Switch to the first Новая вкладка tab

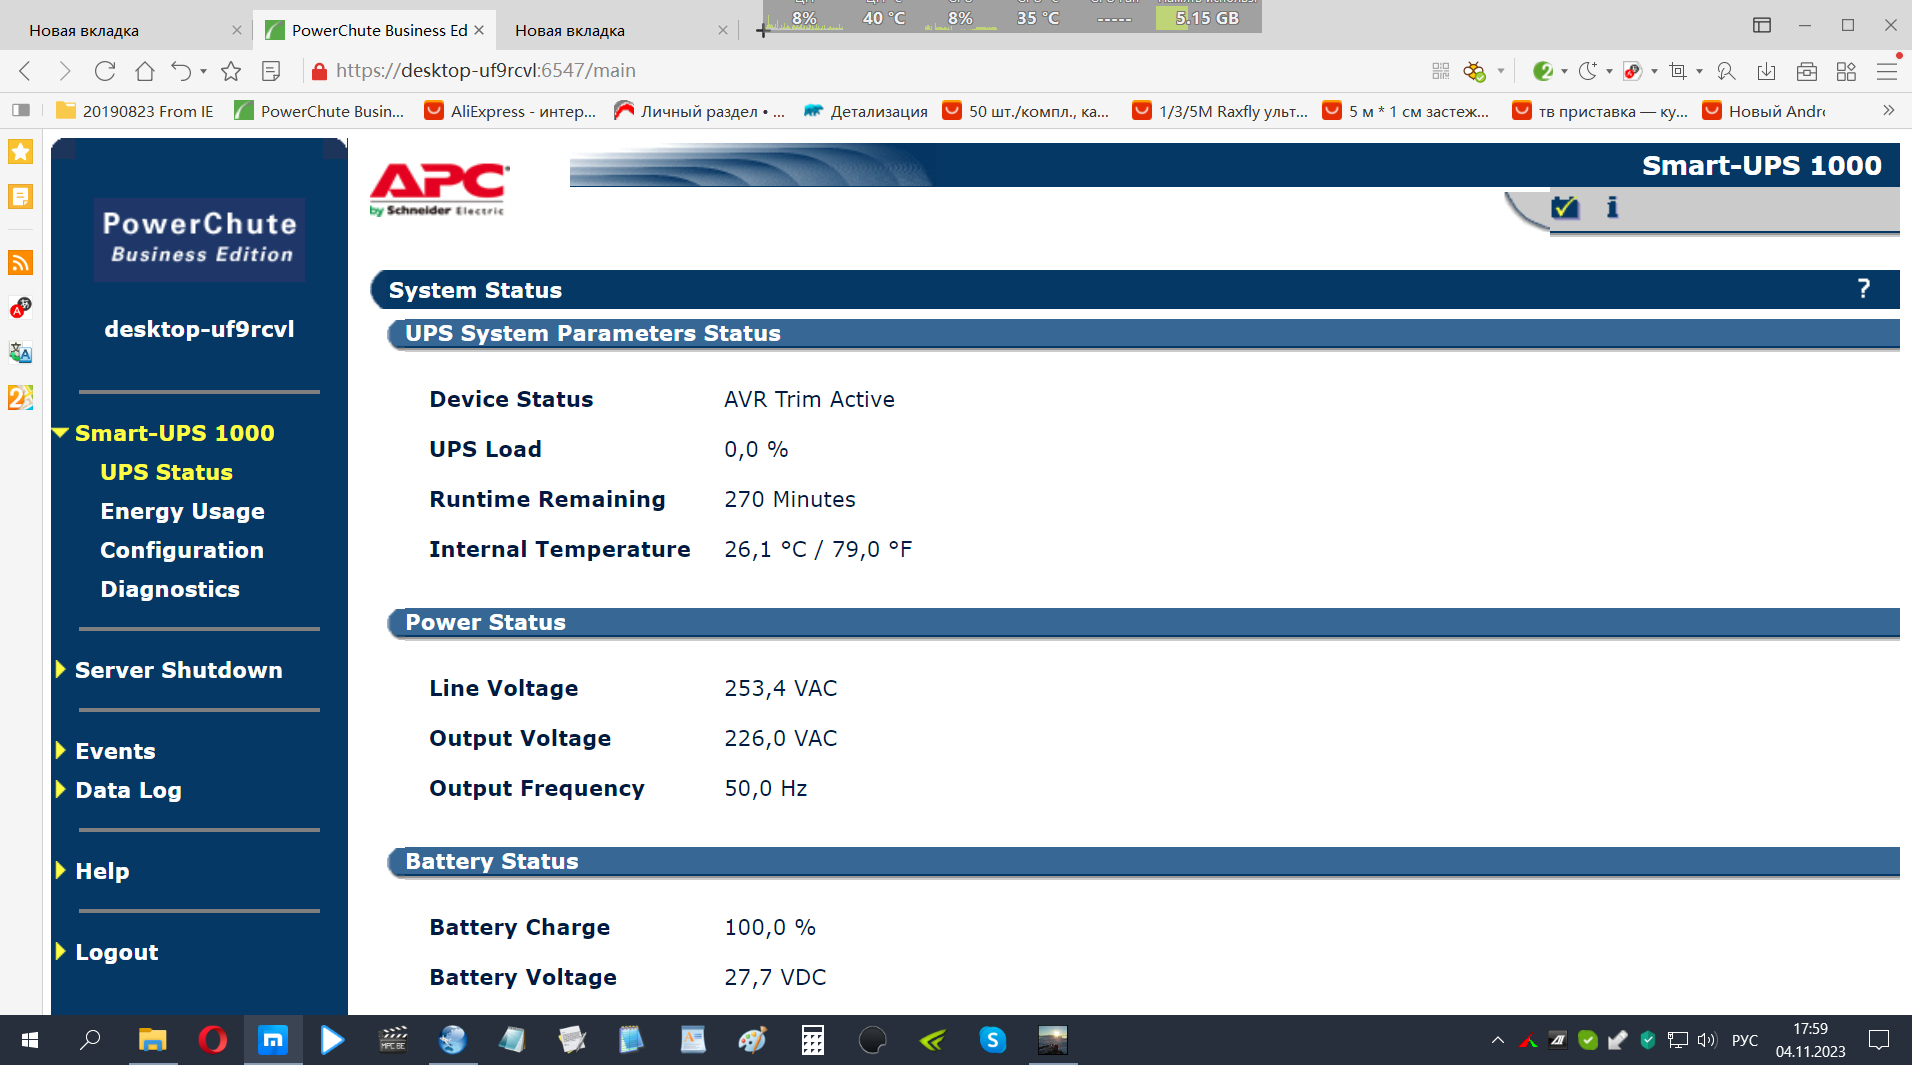pyautogui.click(x=124, y=31)
